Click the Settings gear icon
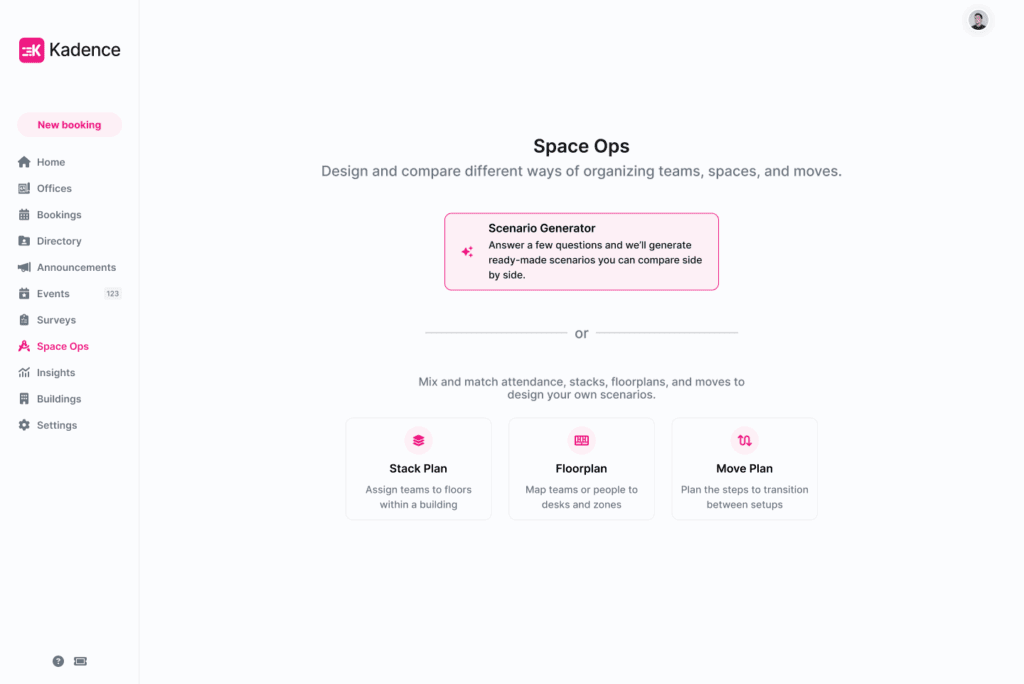Viewport: 1024px width, 684px height. [25, 425]
